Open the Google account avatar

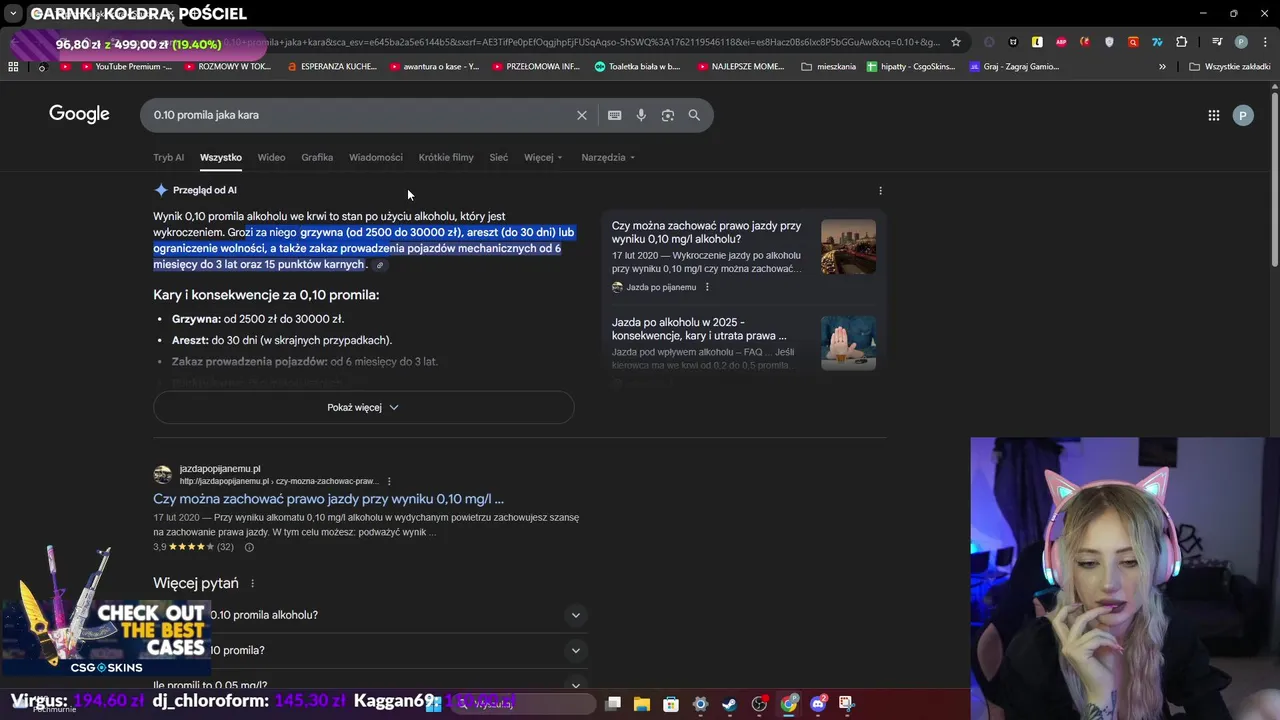(1243, 115)
